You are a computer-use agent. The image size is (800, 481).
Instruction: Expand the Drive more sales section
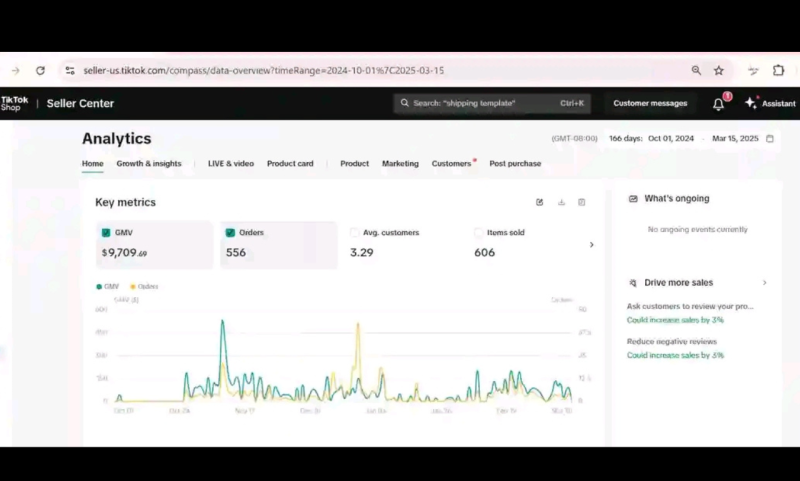point(765,283)
